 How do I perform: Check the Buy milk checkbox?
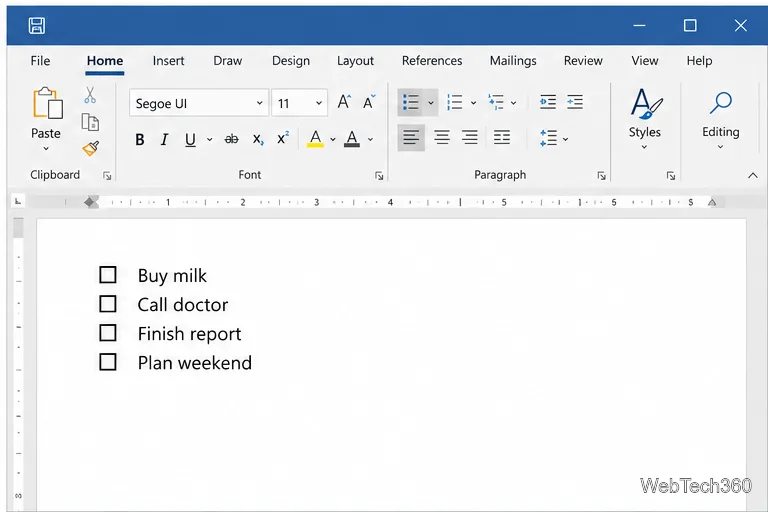pyautogui.click(x=108, y=275)
